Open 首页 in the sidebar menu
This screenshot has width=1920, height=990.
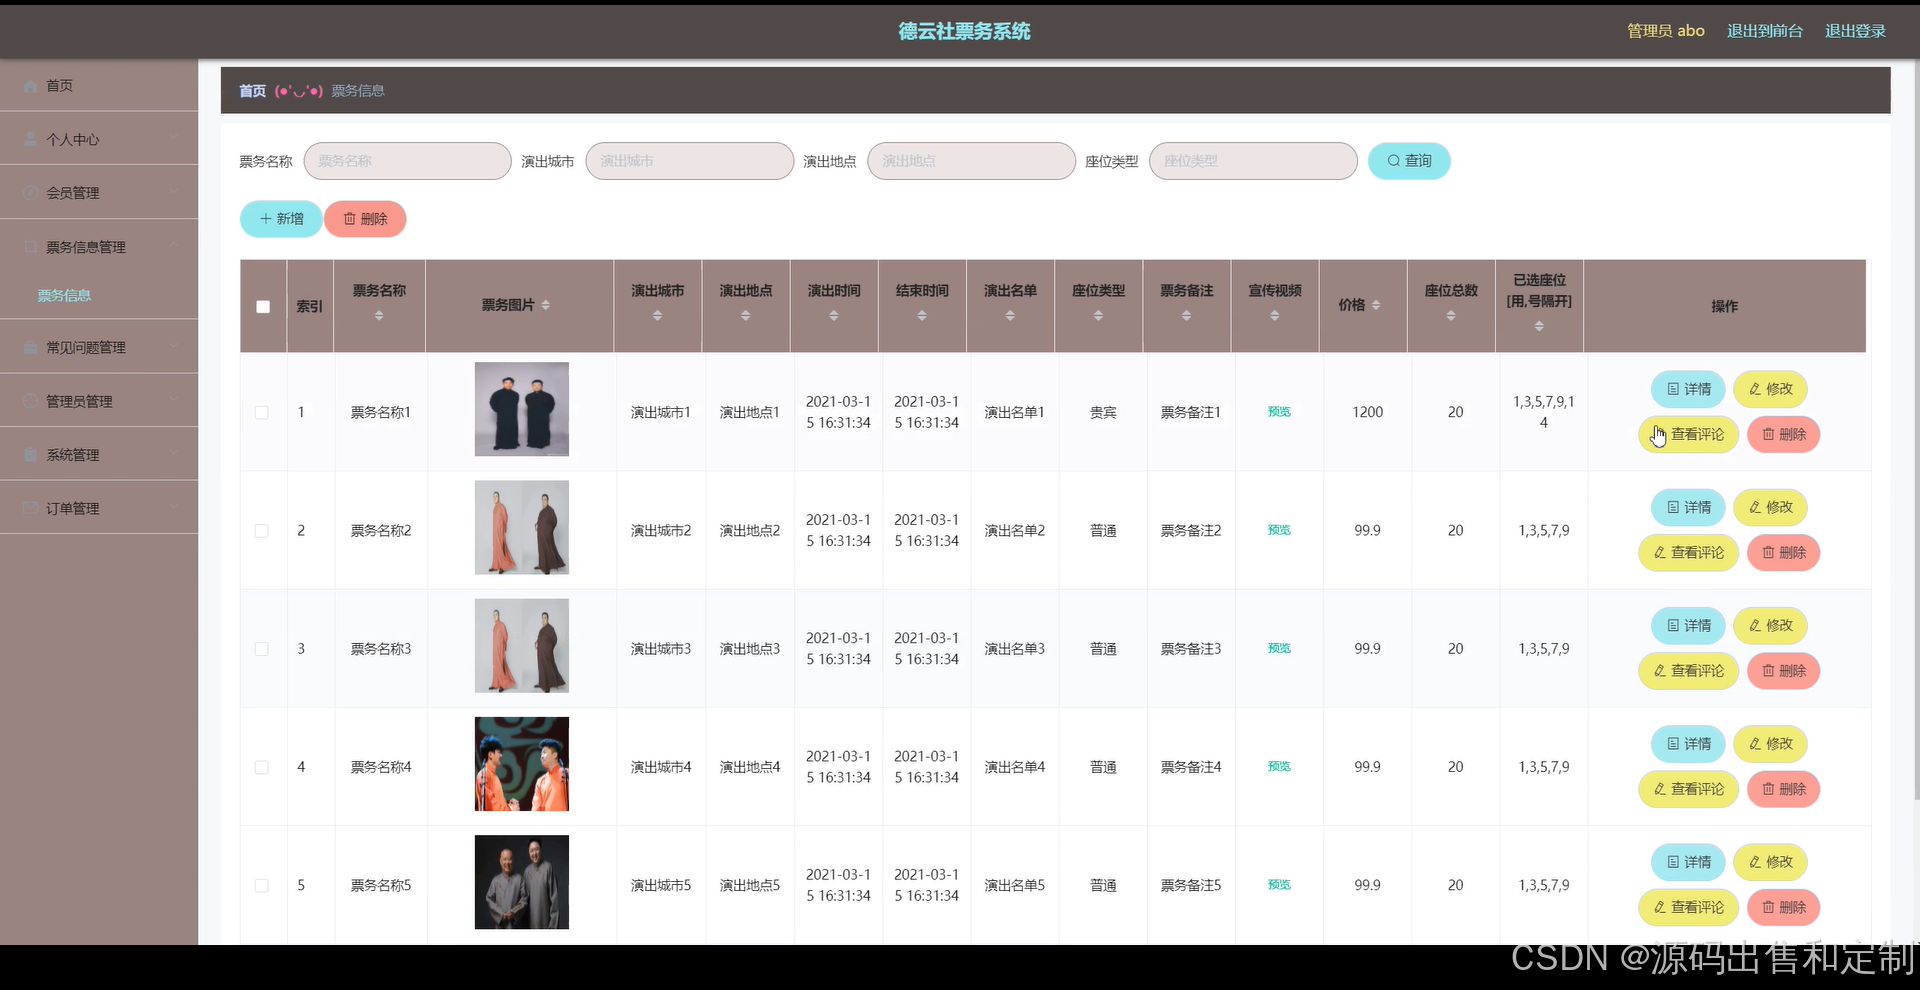click(x=99, y=86)
